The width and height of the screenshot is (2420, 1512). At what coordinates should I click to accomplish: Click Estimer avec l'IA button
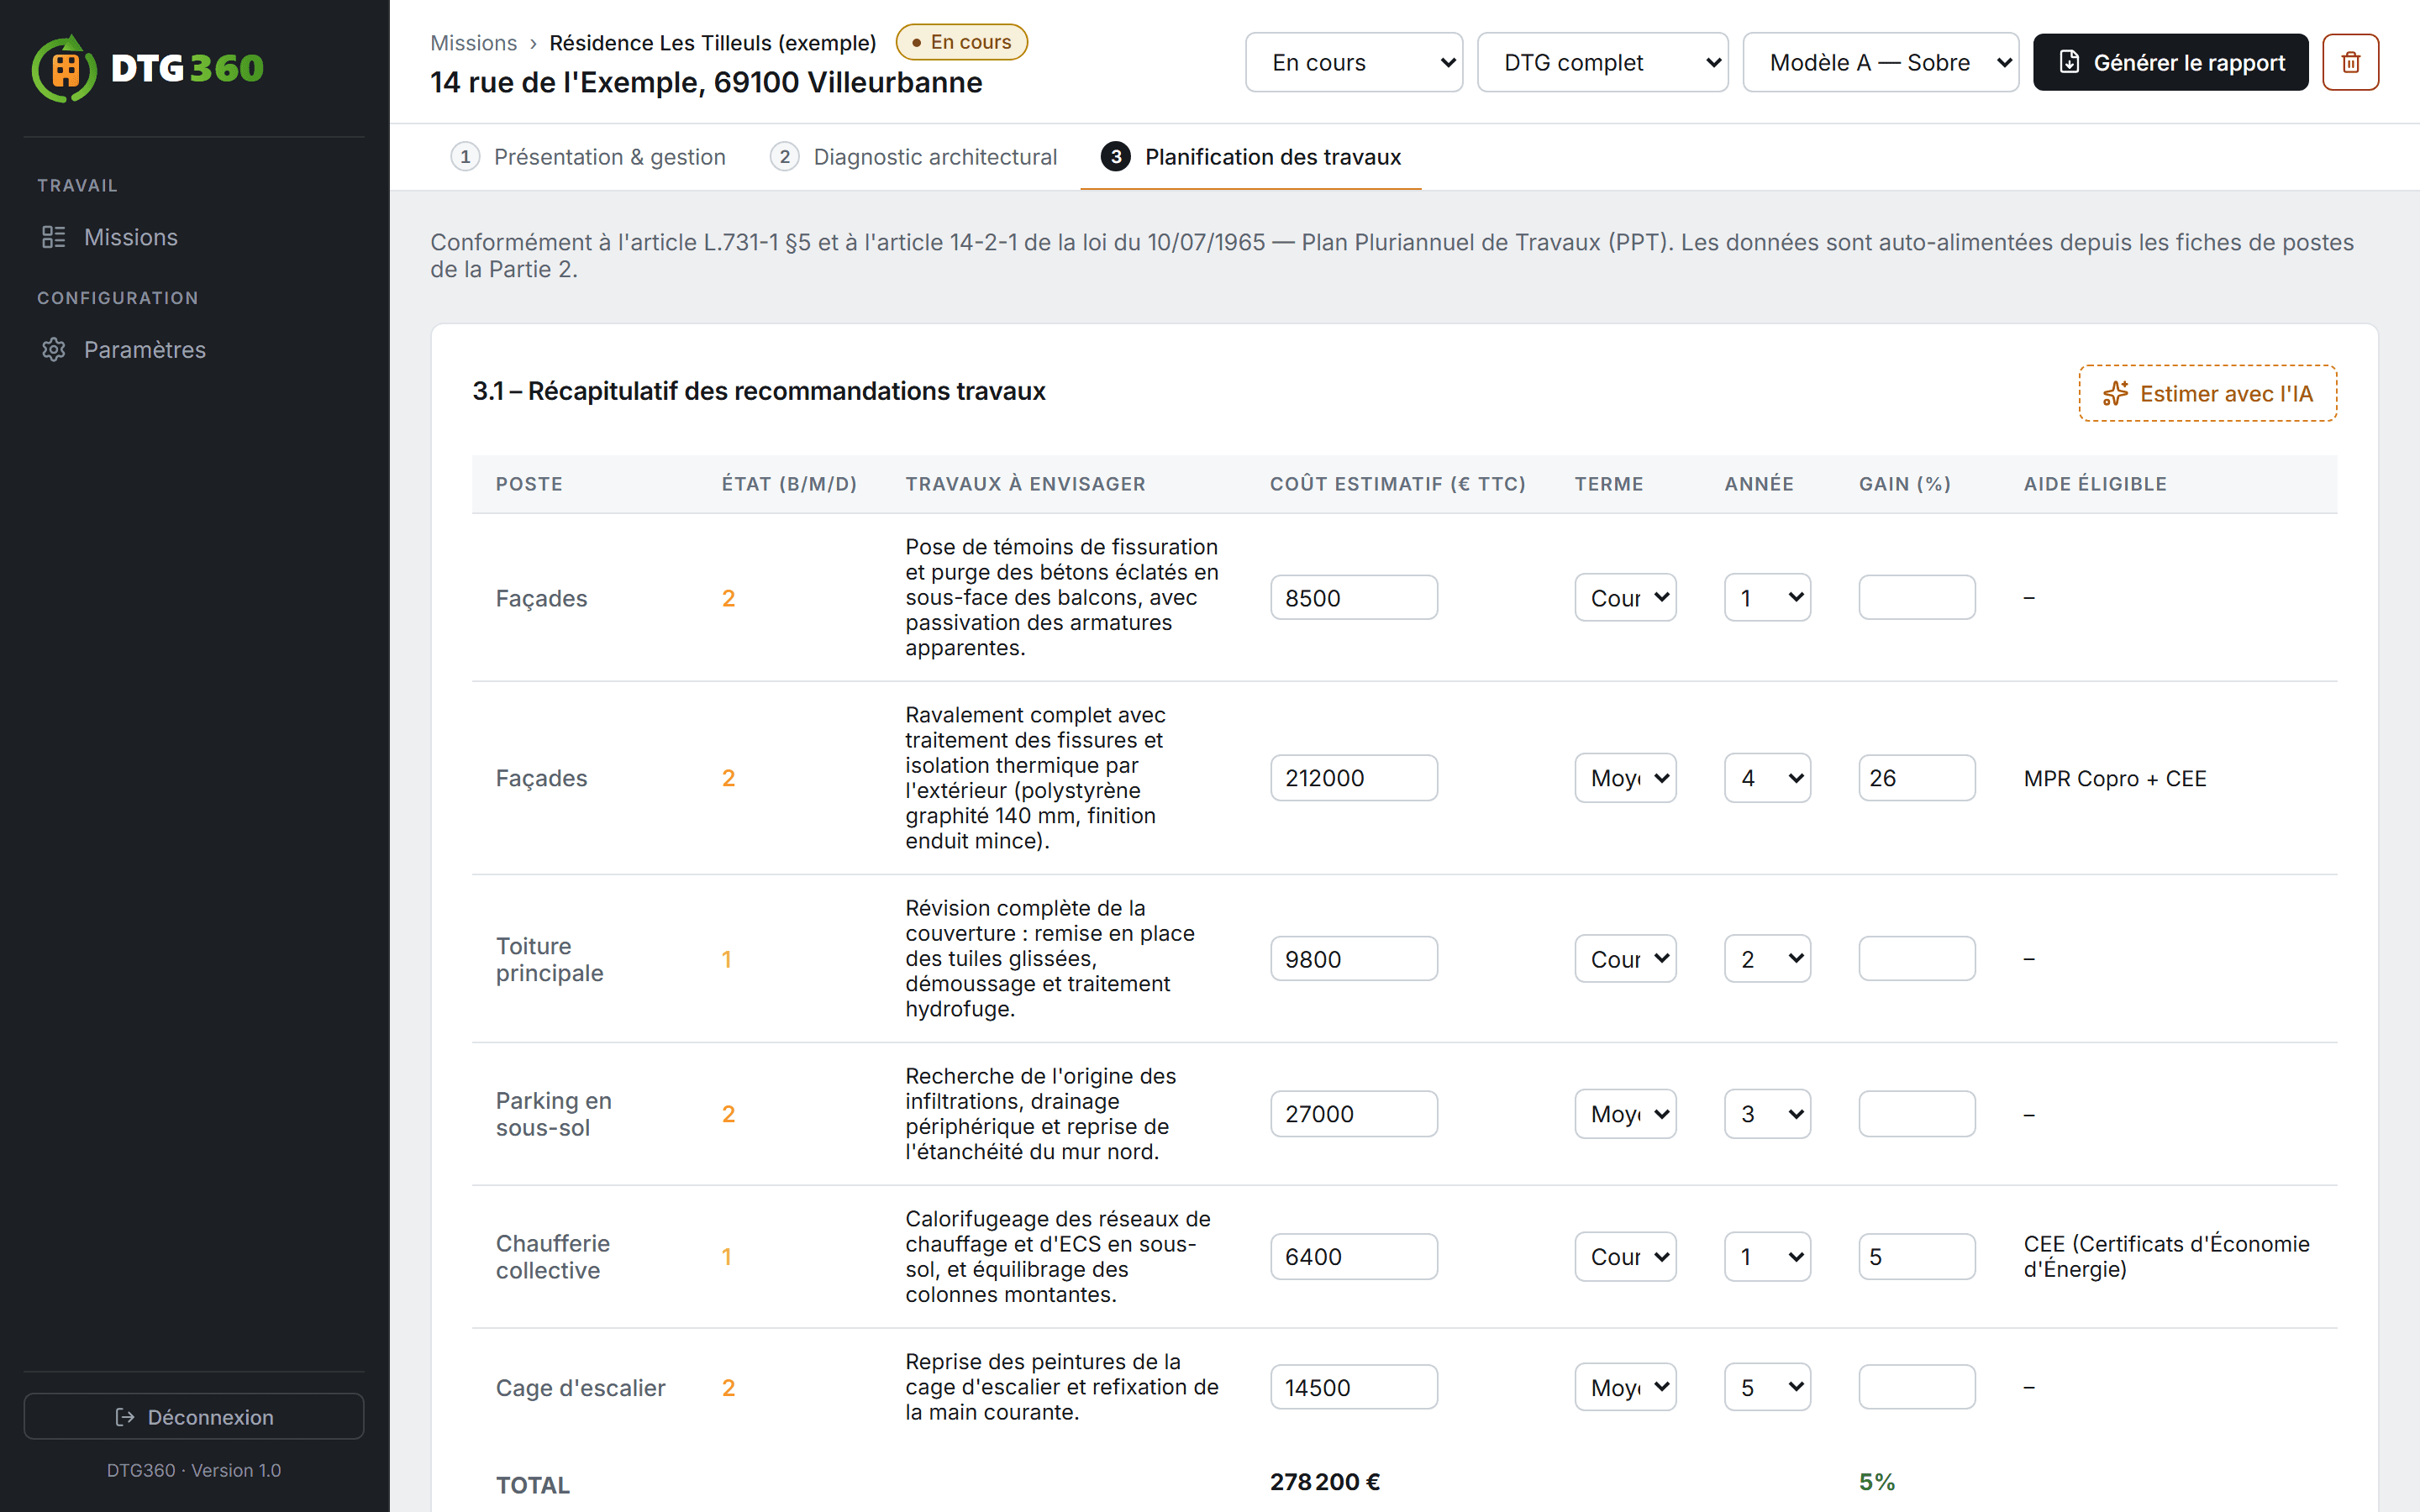(x=2207, y=393)
